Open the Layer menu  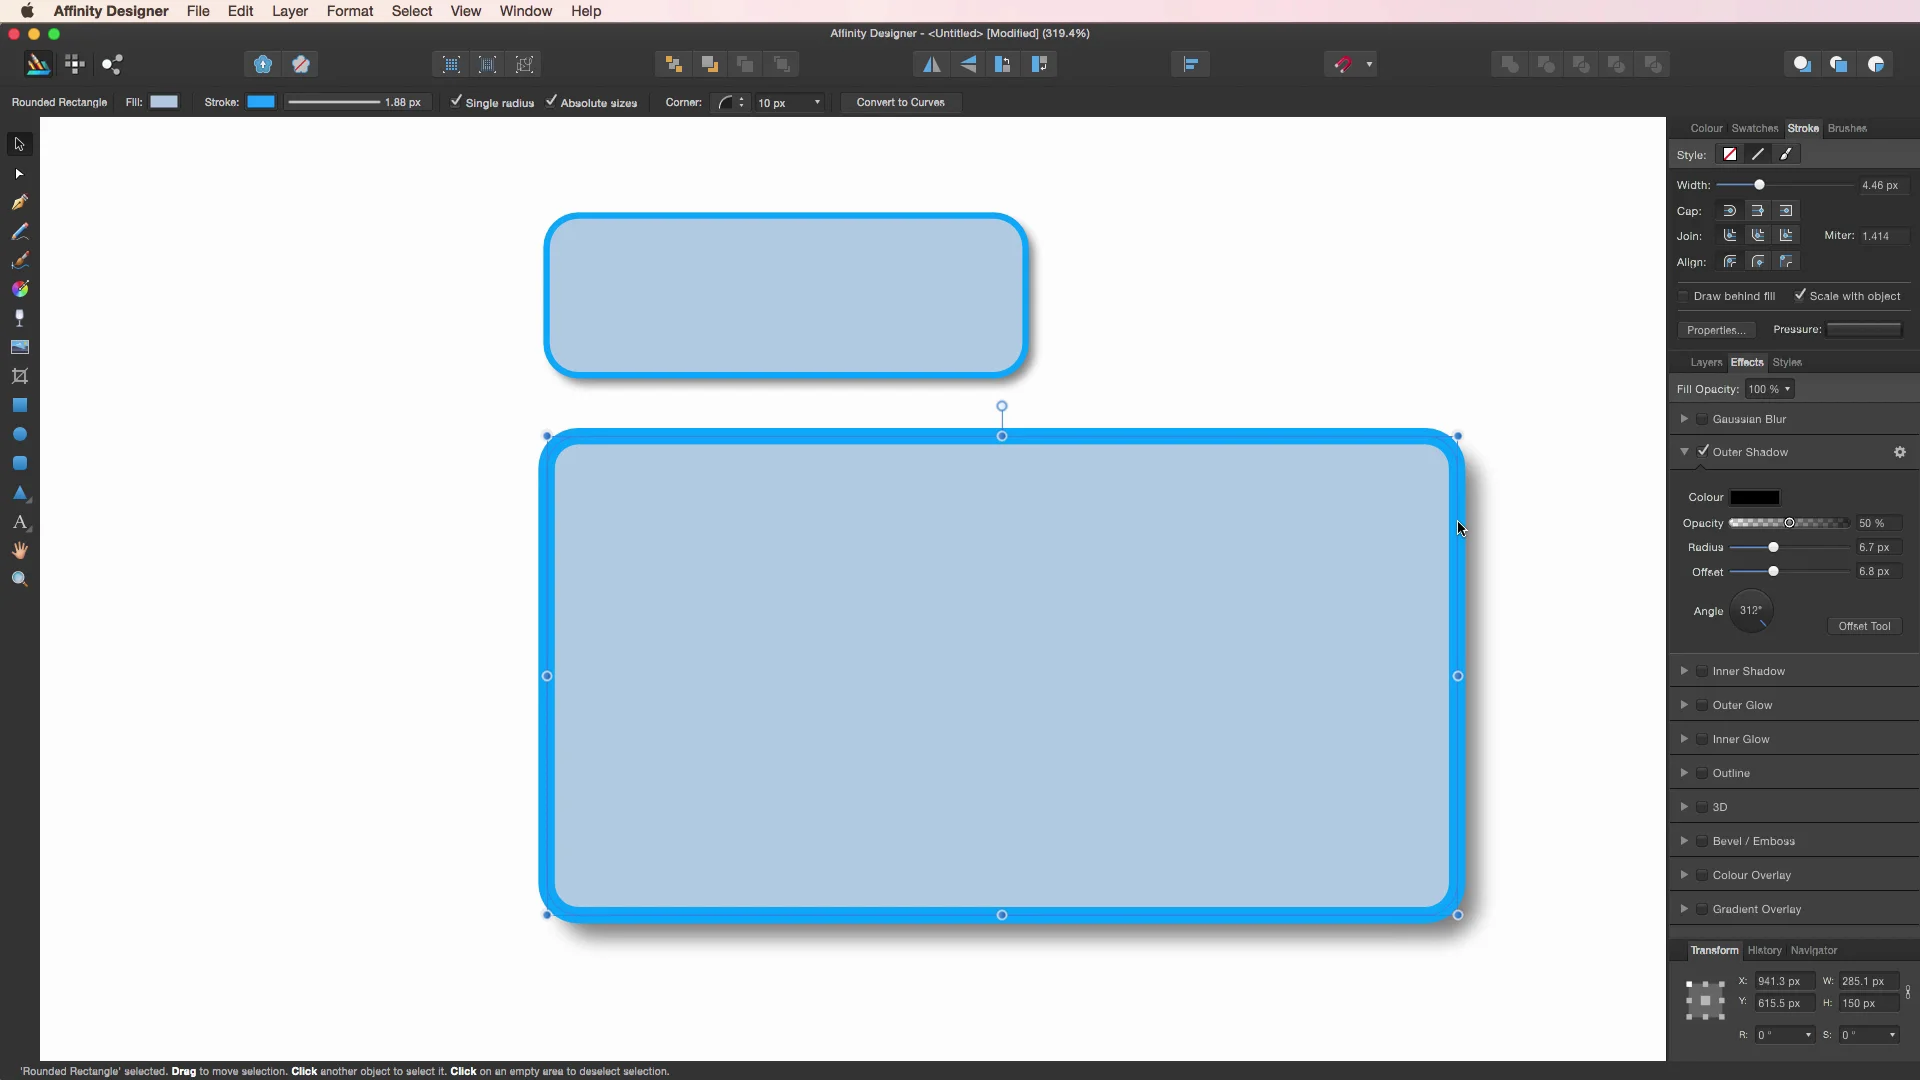click(x=289, y=11)
